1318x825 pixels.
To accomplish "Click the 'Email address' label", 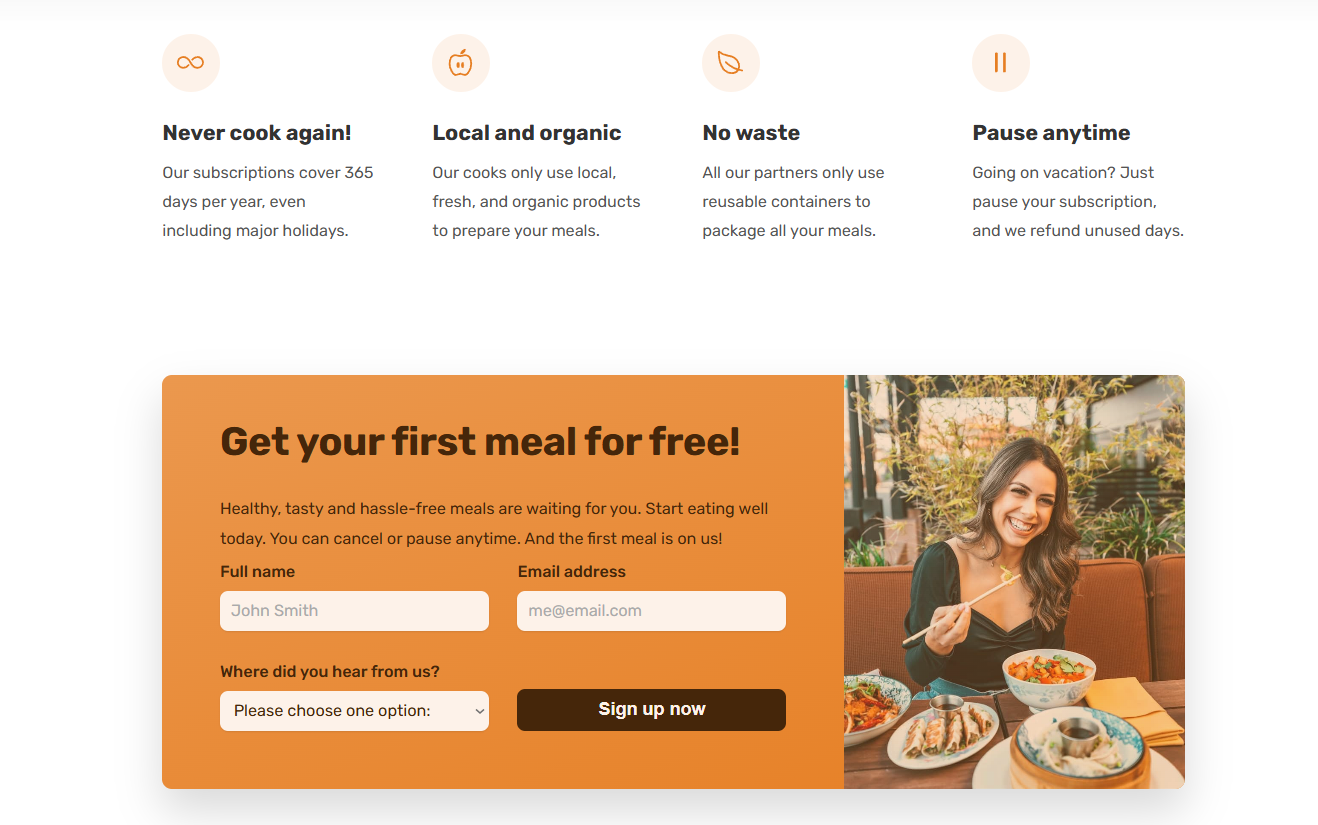I will coord(572,572).
